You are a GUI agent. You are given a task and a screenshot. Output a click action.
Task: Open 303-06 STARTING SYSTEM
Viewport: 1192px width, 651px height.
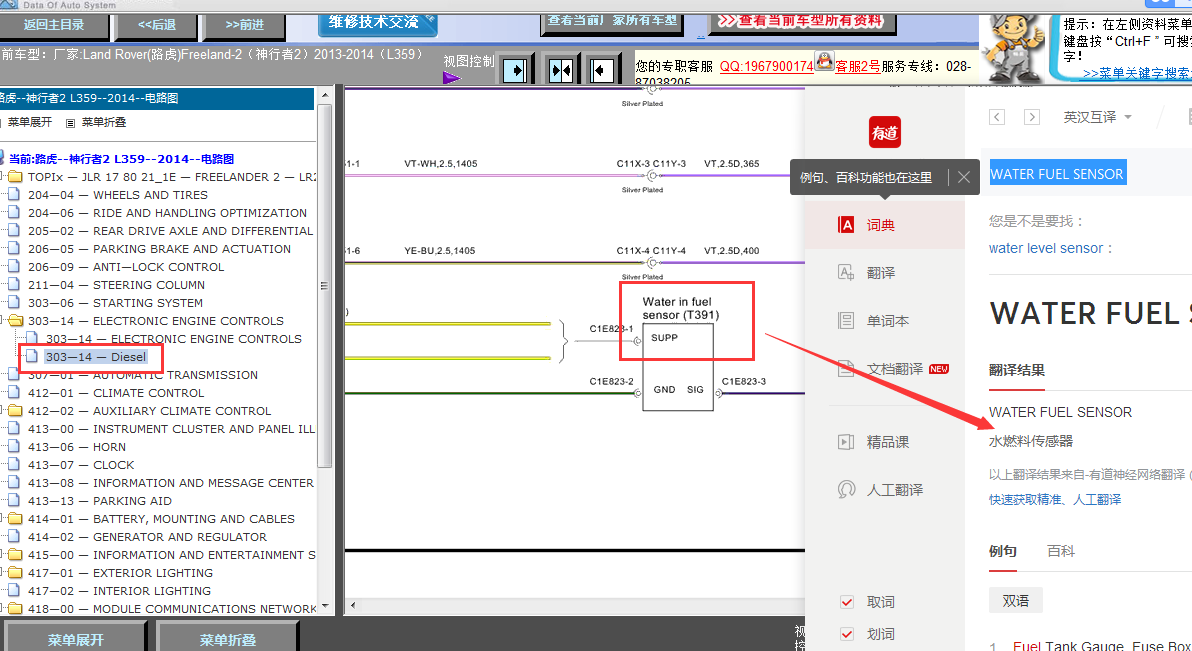point(115,303)
